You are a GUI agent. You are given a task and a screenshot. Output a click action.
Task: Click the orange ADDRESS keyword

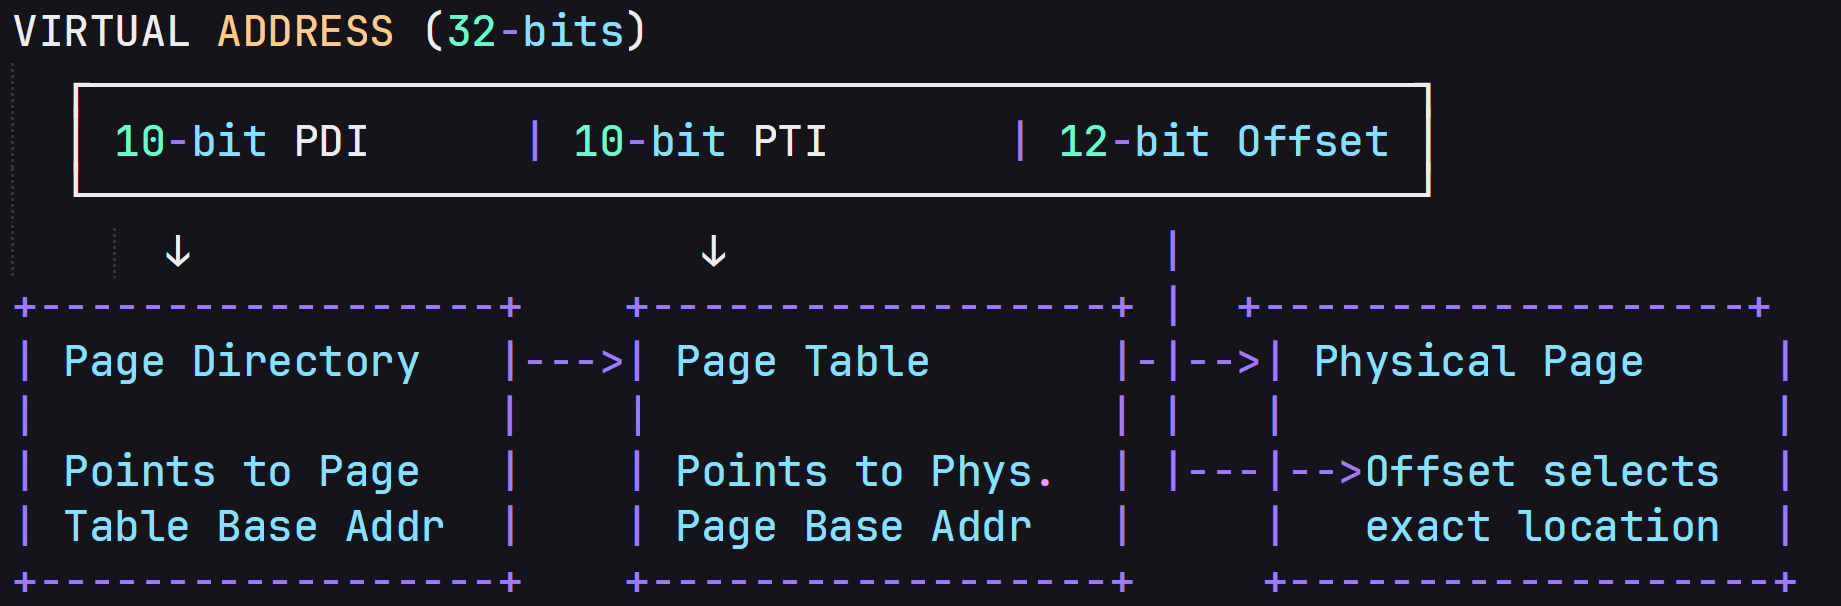pos(305,31)
